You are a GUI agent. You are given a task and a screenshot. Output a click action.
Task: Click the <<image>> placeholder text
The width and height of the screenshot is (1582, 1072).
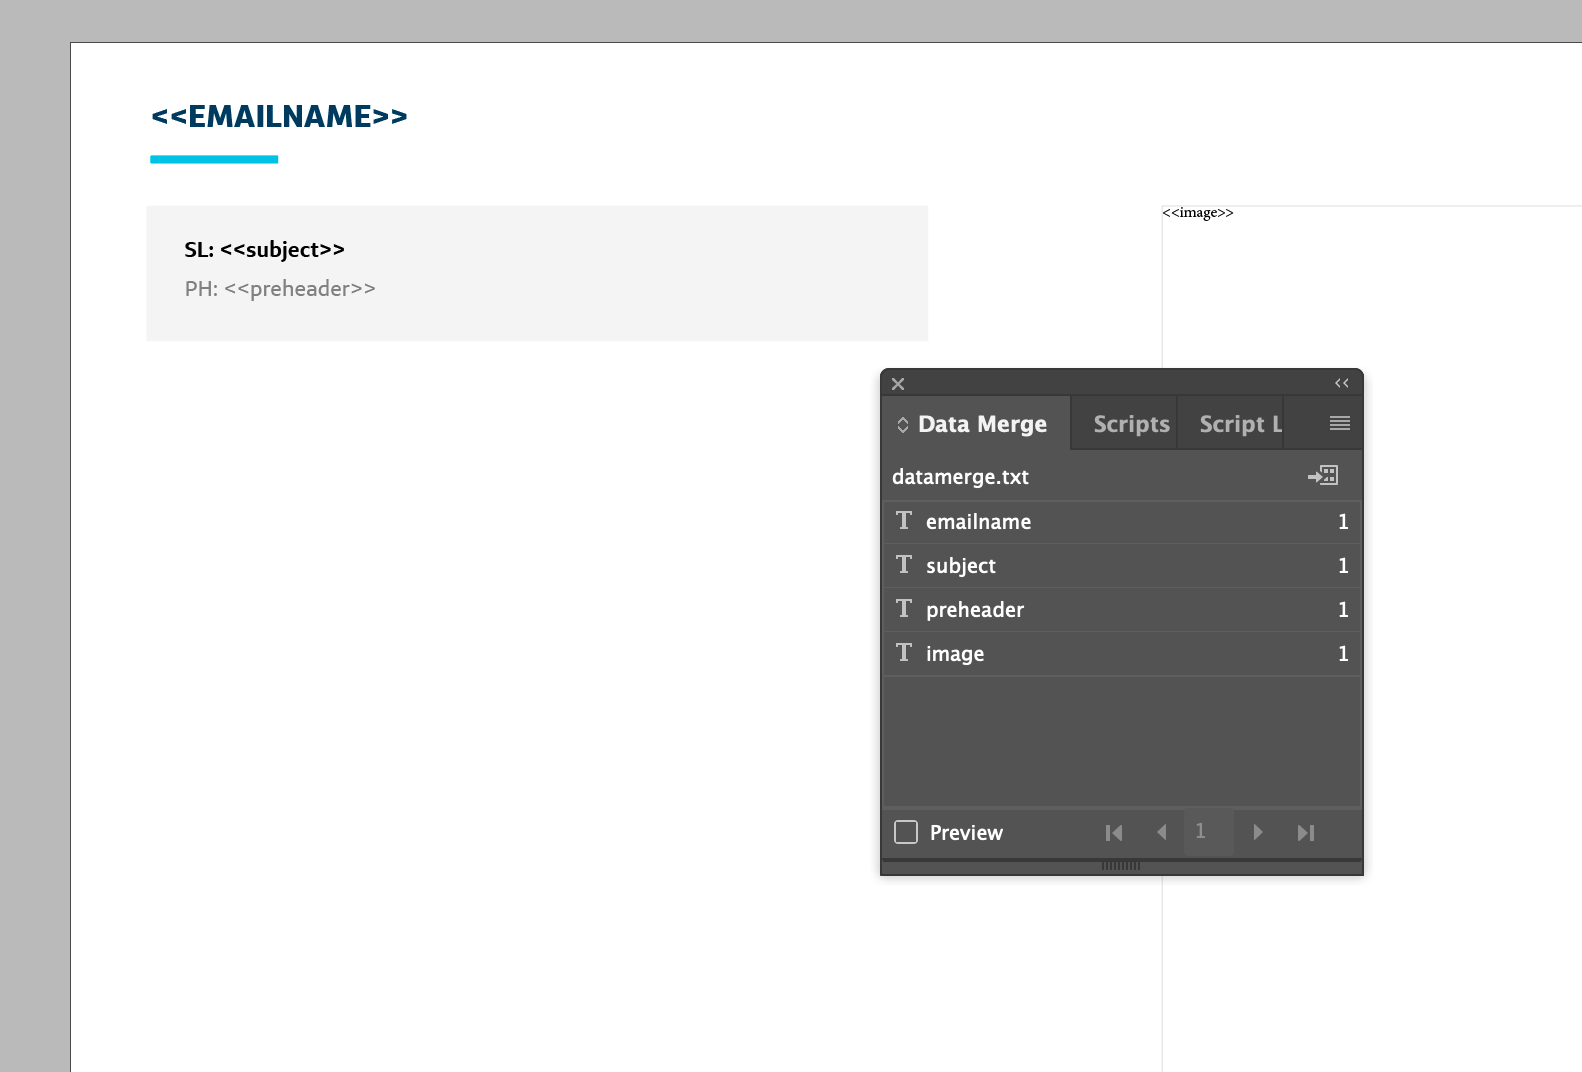(1197, 213)
